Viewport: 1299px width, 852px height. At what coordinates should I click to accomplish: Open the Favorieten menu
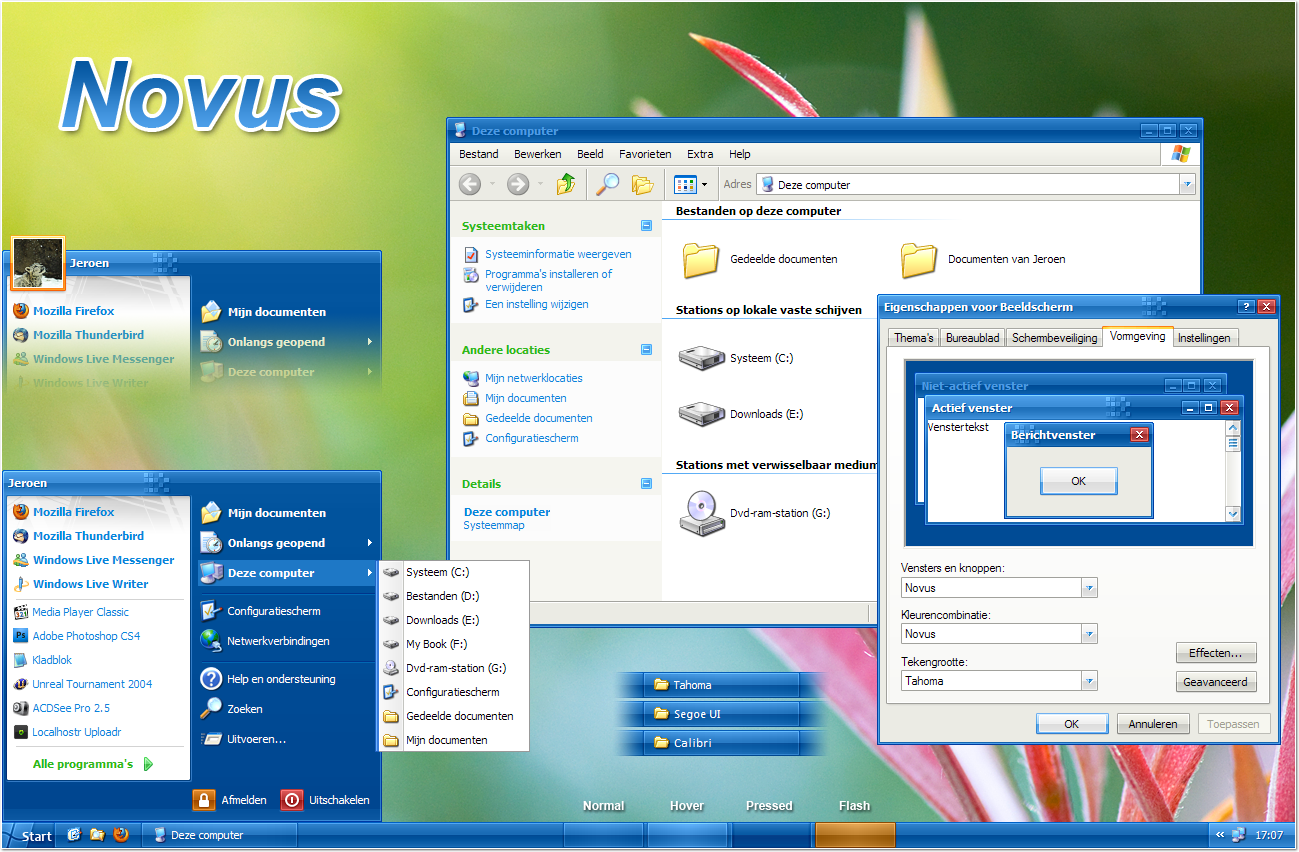[x=645, y=154]
